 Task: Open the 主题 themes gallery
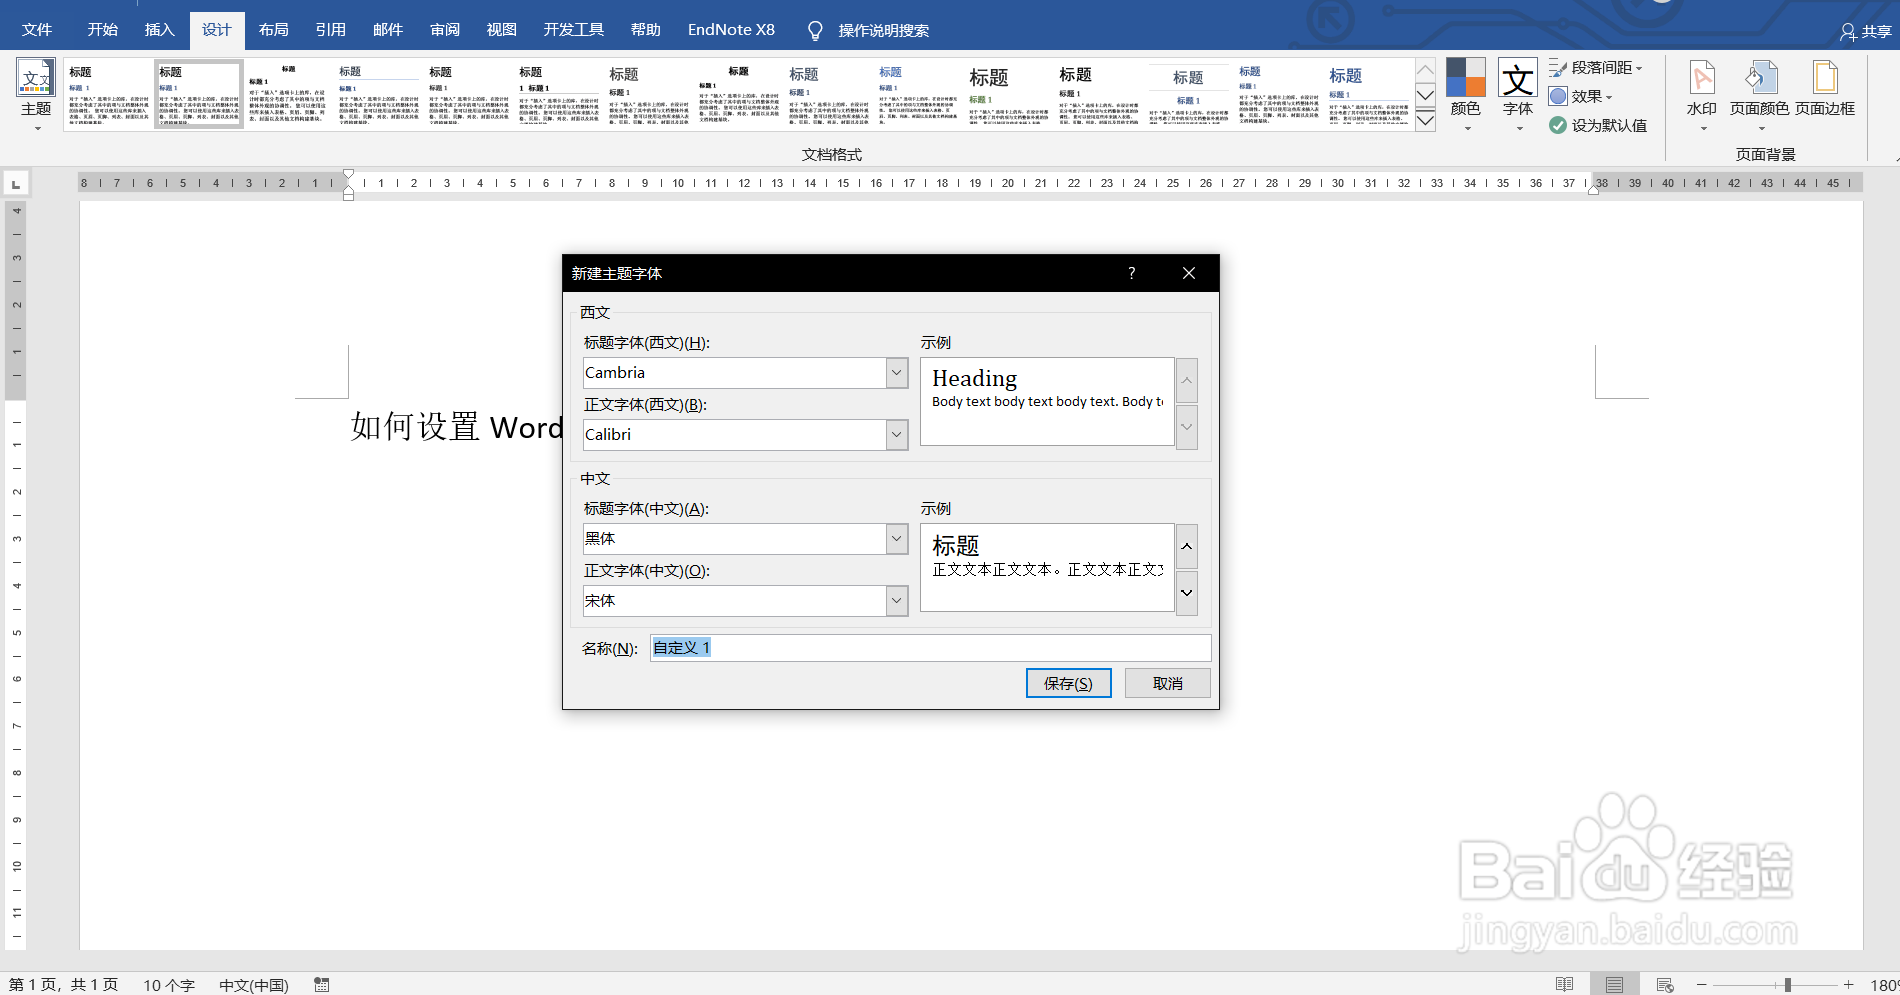coord(36,95)
